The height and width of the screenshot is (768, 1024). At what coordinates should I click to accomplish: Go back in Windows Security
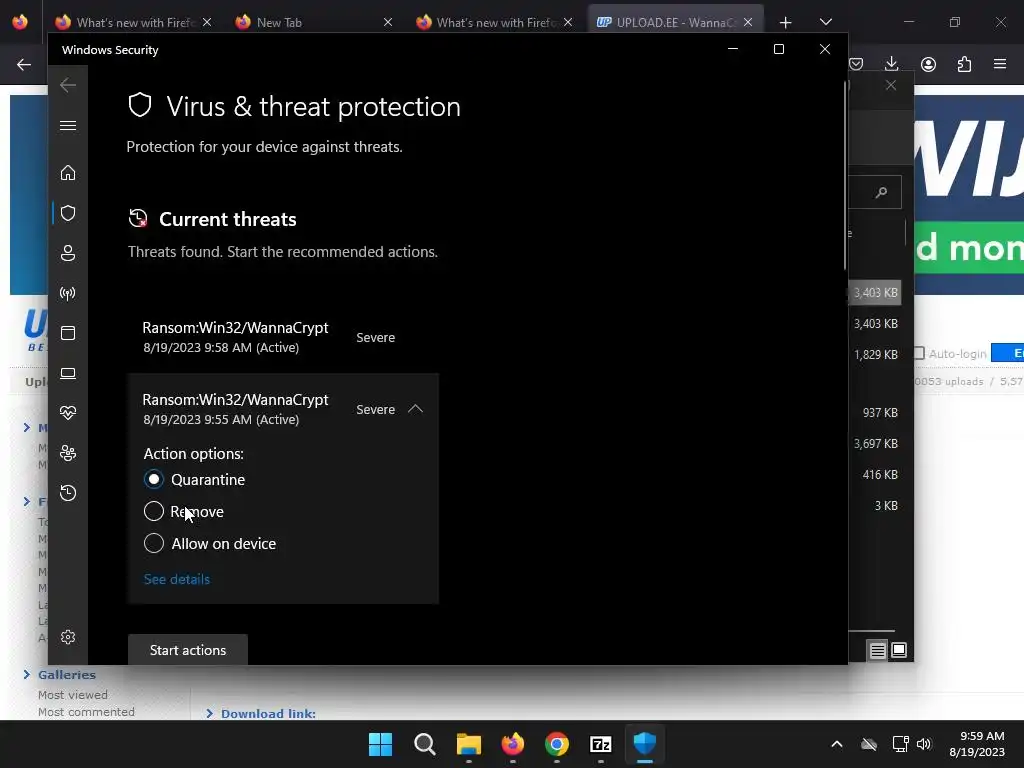click(x=68, y=85)
